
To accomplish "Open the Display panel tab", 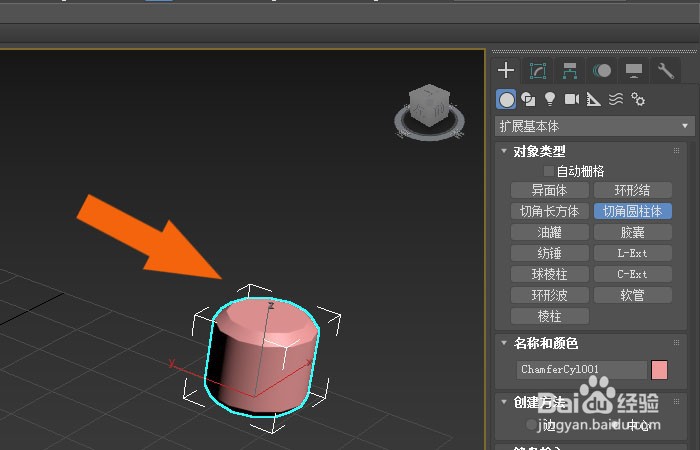I will [x=633, y=71].
